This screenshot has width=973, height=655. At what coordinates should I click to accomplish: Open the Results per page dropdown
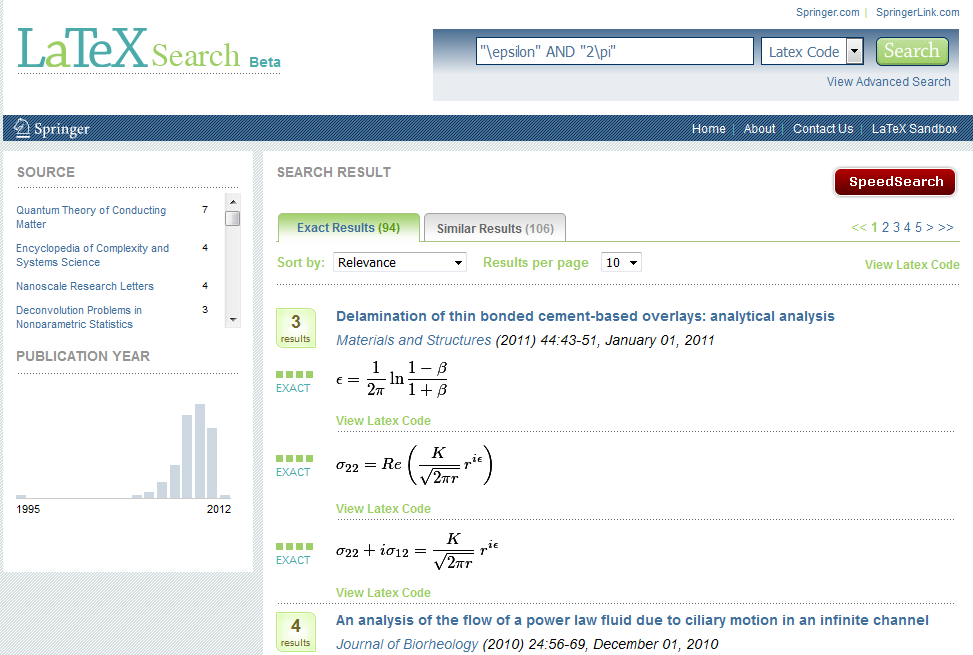point(621,262)
